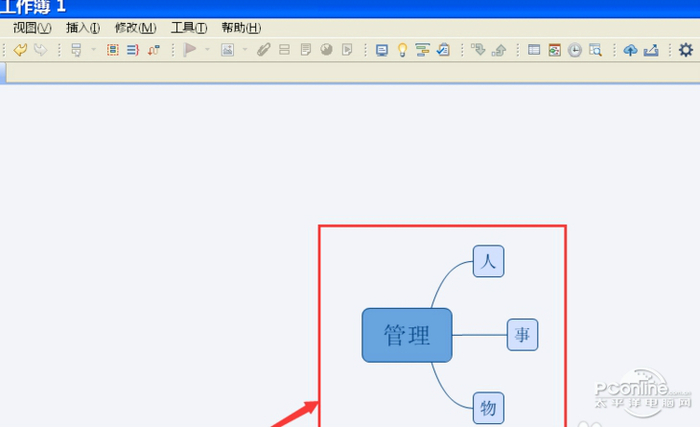Click the flag Marker icon

pos(190,49)
